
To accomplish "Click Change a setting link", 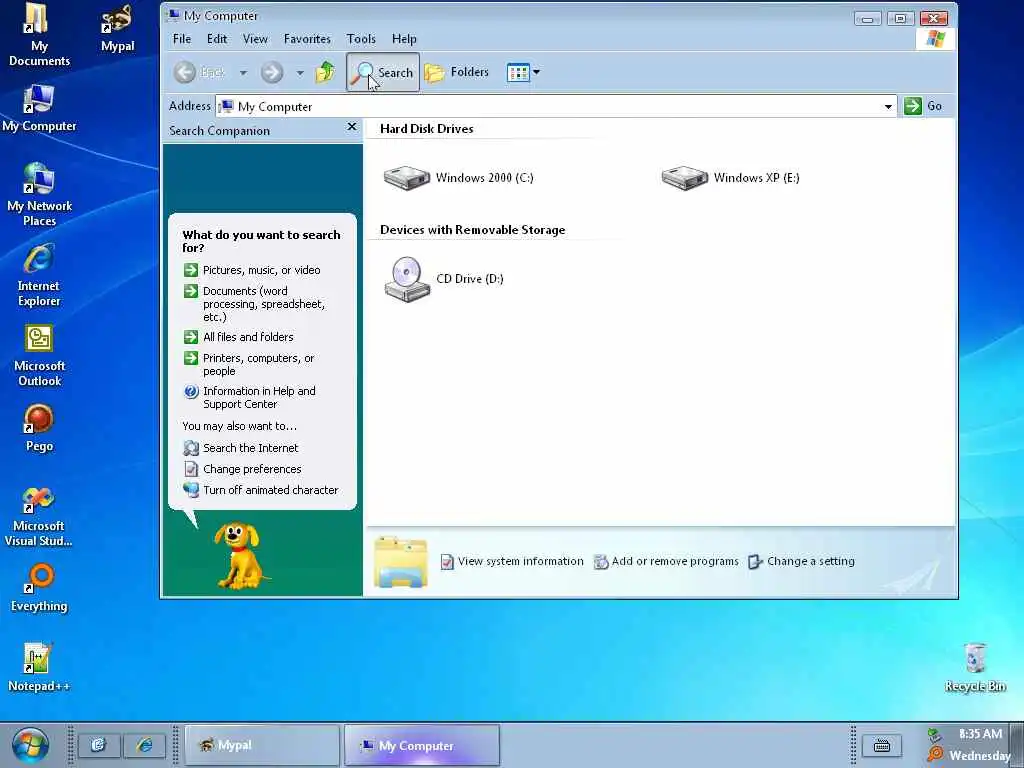I will point(810,561).
